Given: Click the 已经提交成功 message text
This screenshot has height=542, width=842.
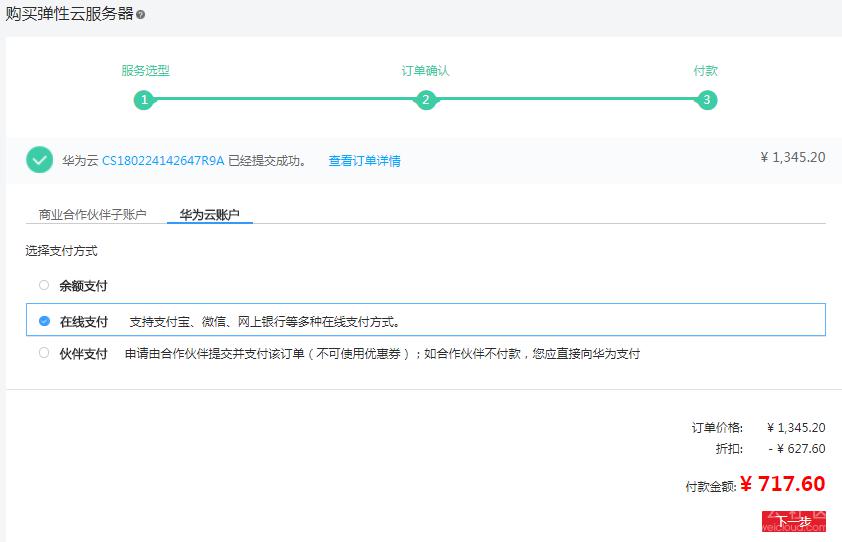Looking at the screenshot, I should [267, 161].
